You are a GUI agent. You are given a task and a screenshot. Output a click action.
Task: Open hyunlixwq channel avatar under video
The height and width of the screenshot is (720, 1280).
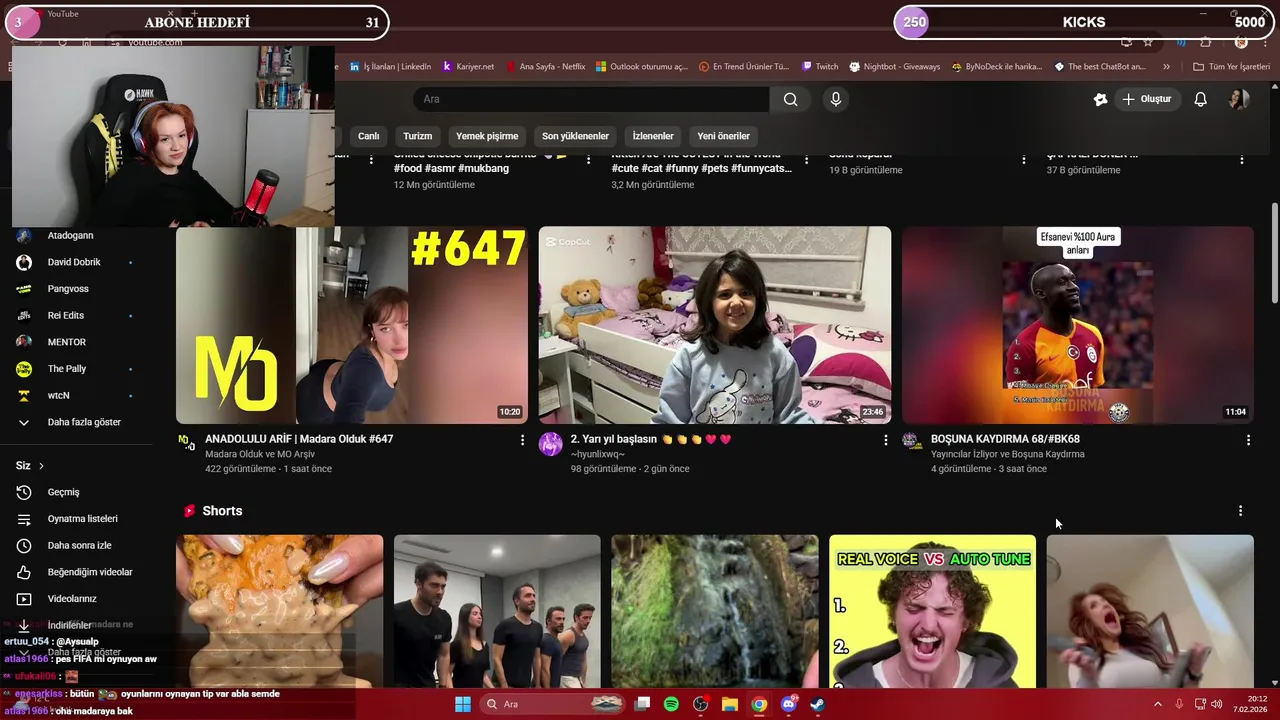(550, 444)
